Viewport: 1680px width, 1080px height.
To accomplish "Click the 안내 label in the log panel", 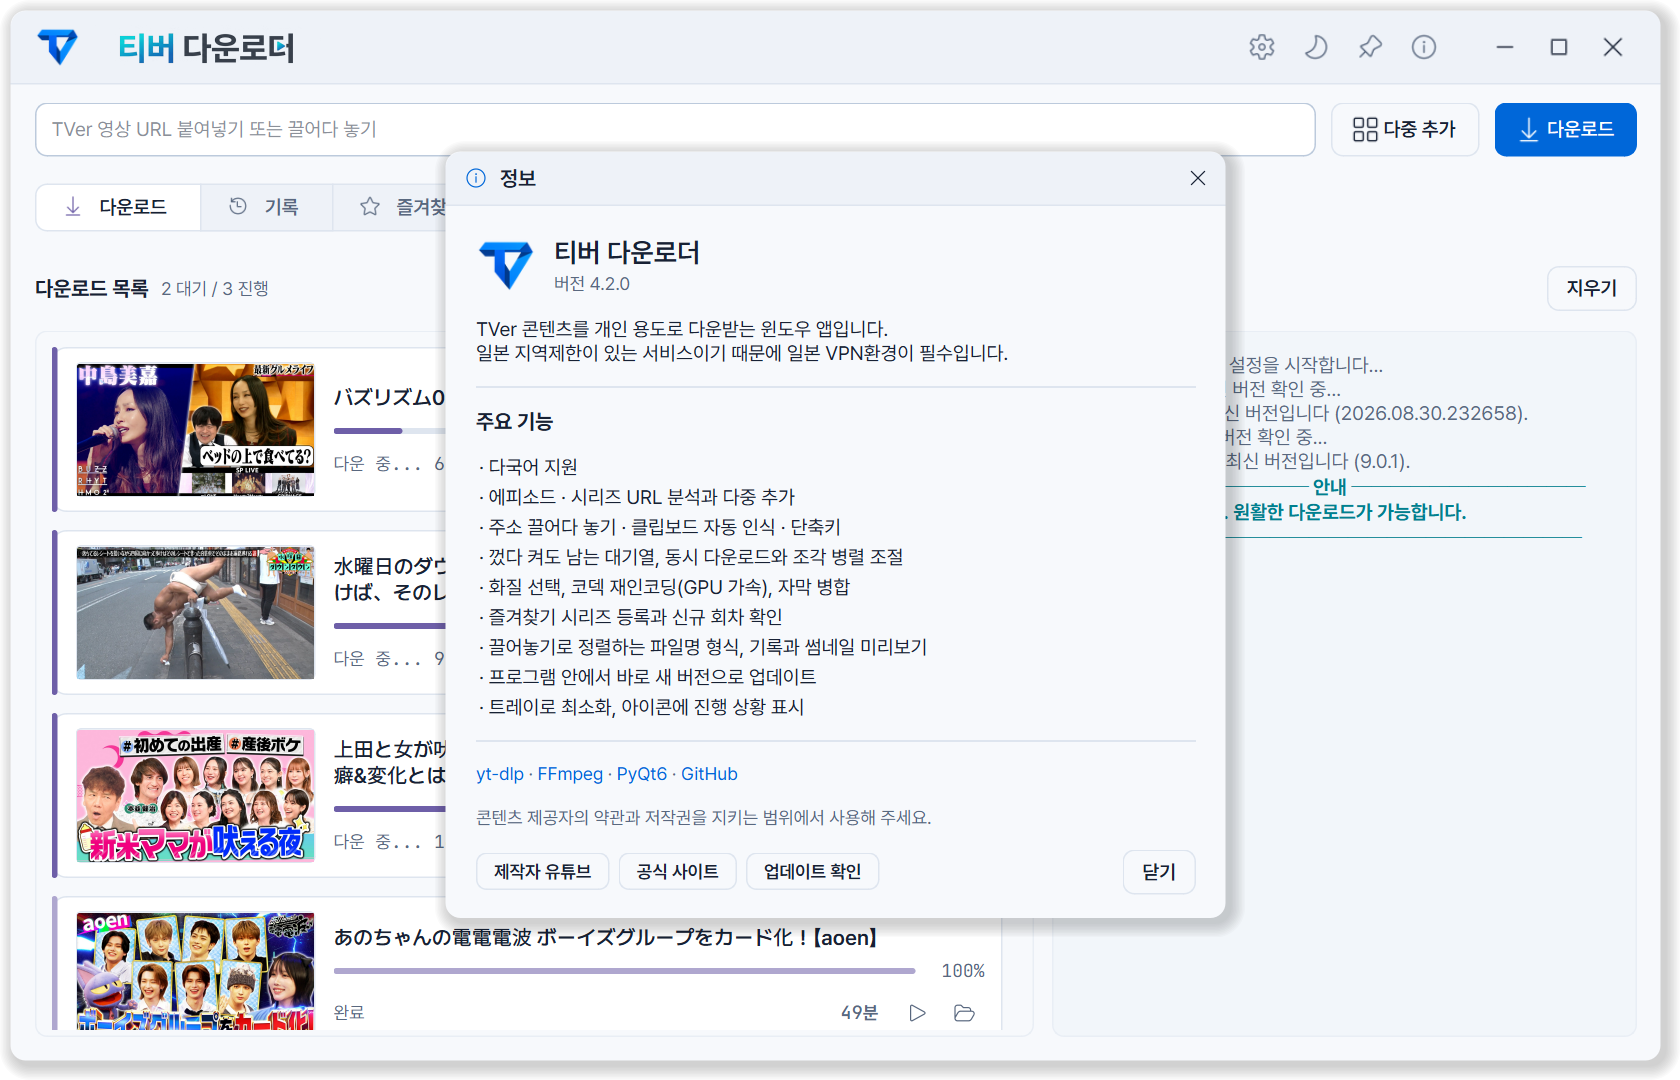I will click(1330, 487).
